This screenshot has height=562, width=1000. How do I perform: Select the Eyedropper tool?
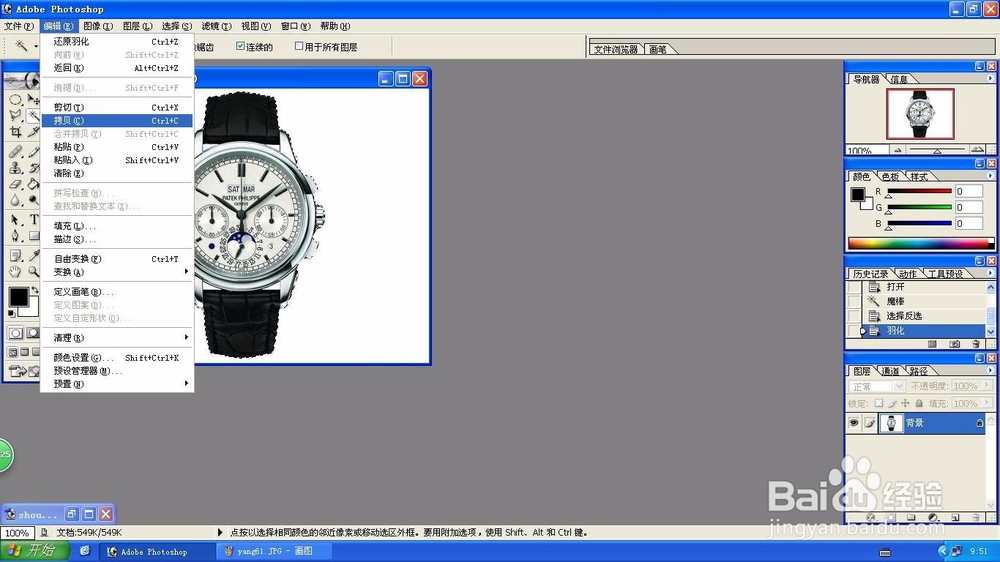[33, 256]
